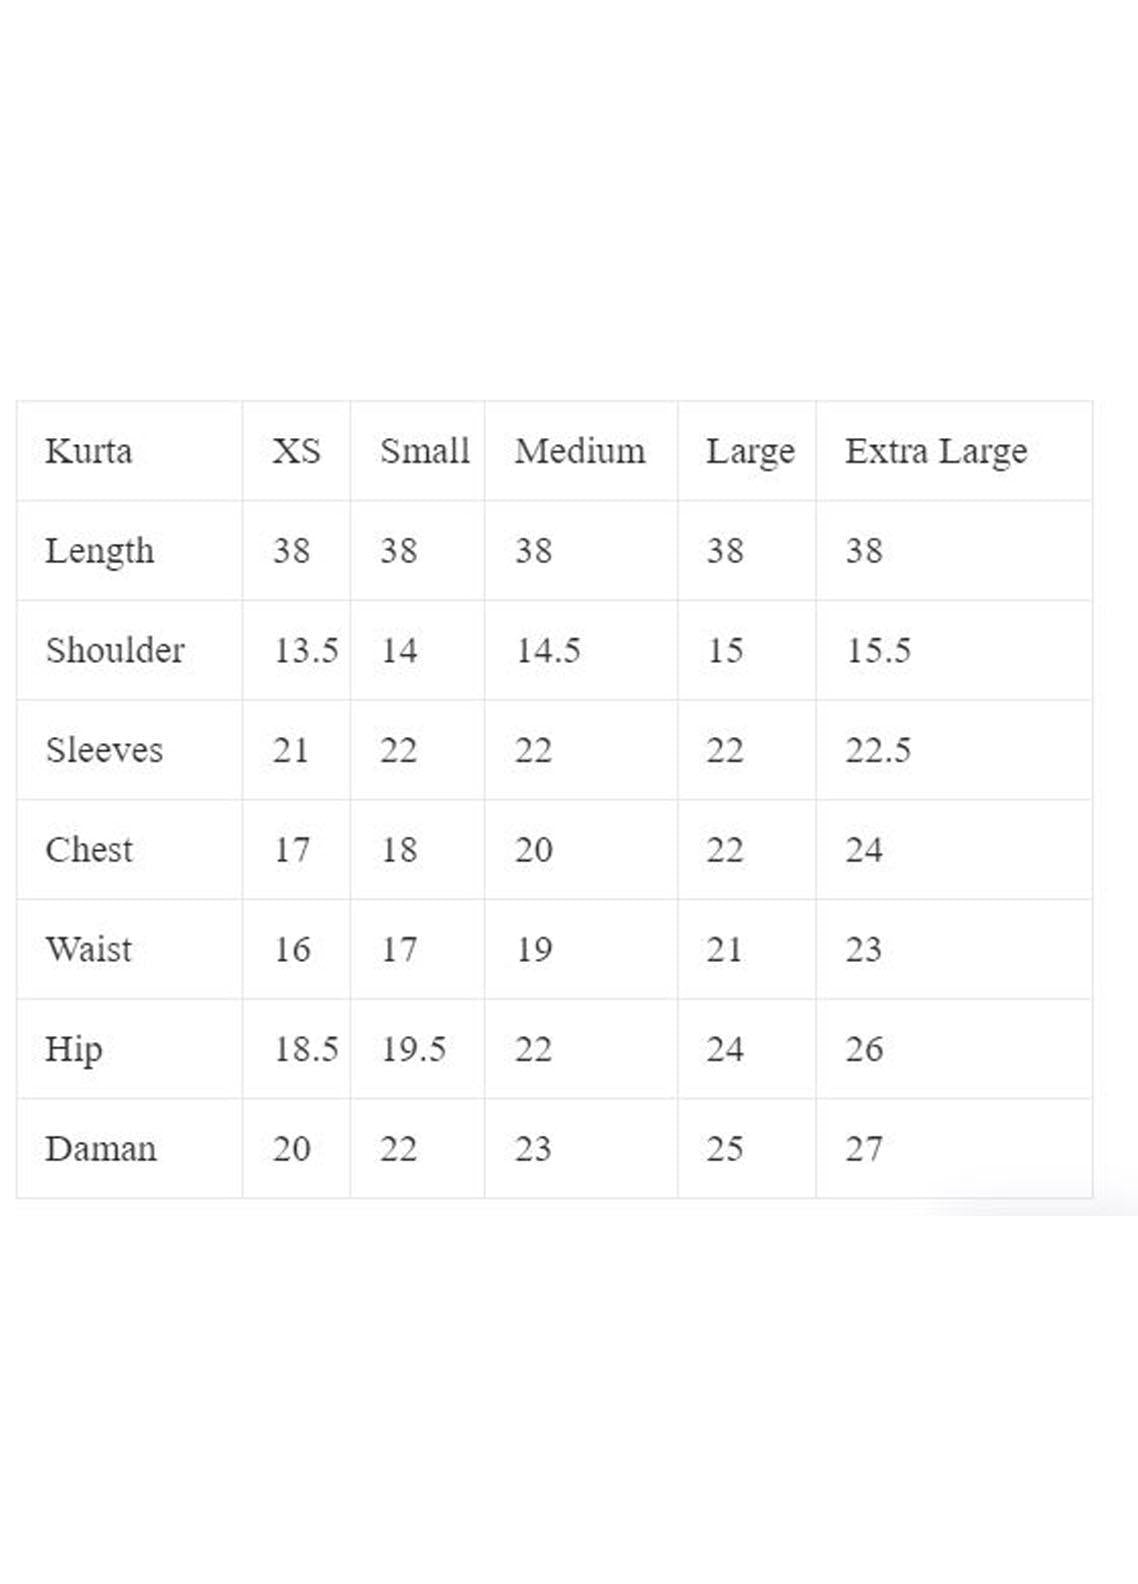Select the 'Shoulder' row label

click(115, 650)
